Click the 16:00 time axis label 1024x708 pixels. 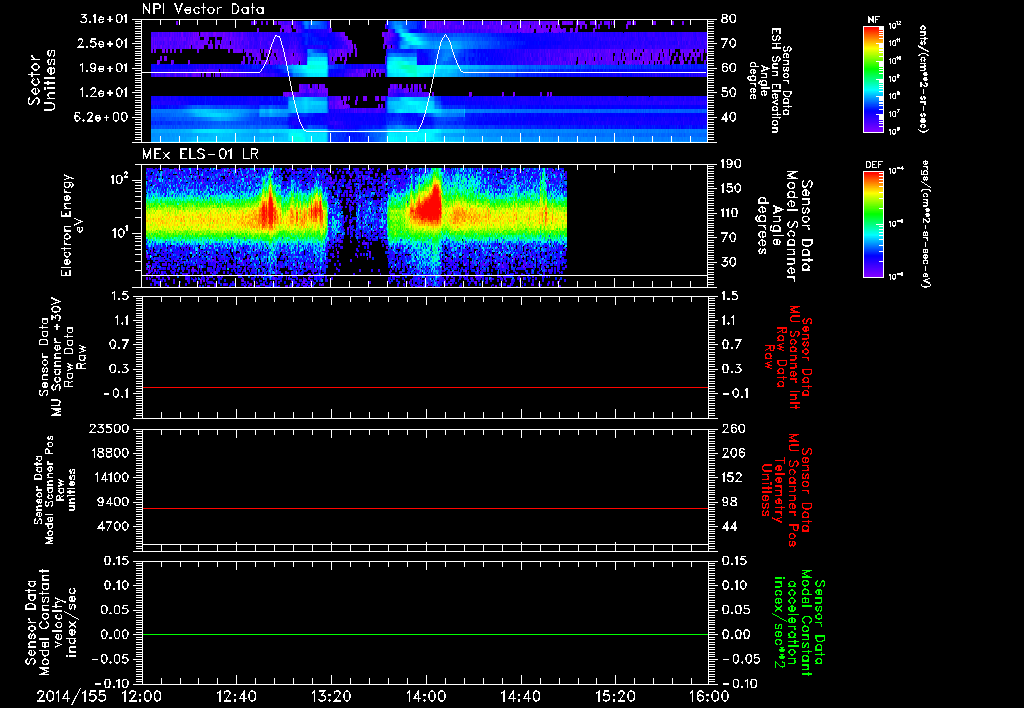pos(709,696)
